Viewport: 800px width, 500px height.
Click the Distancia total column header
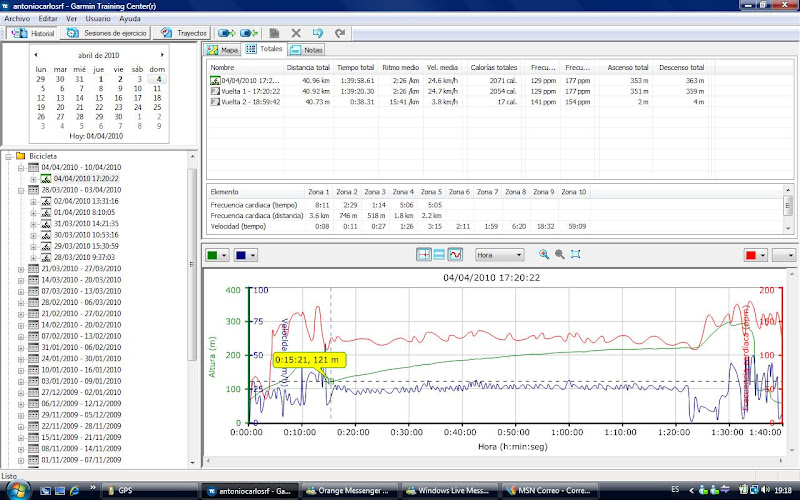pos(308,67)
